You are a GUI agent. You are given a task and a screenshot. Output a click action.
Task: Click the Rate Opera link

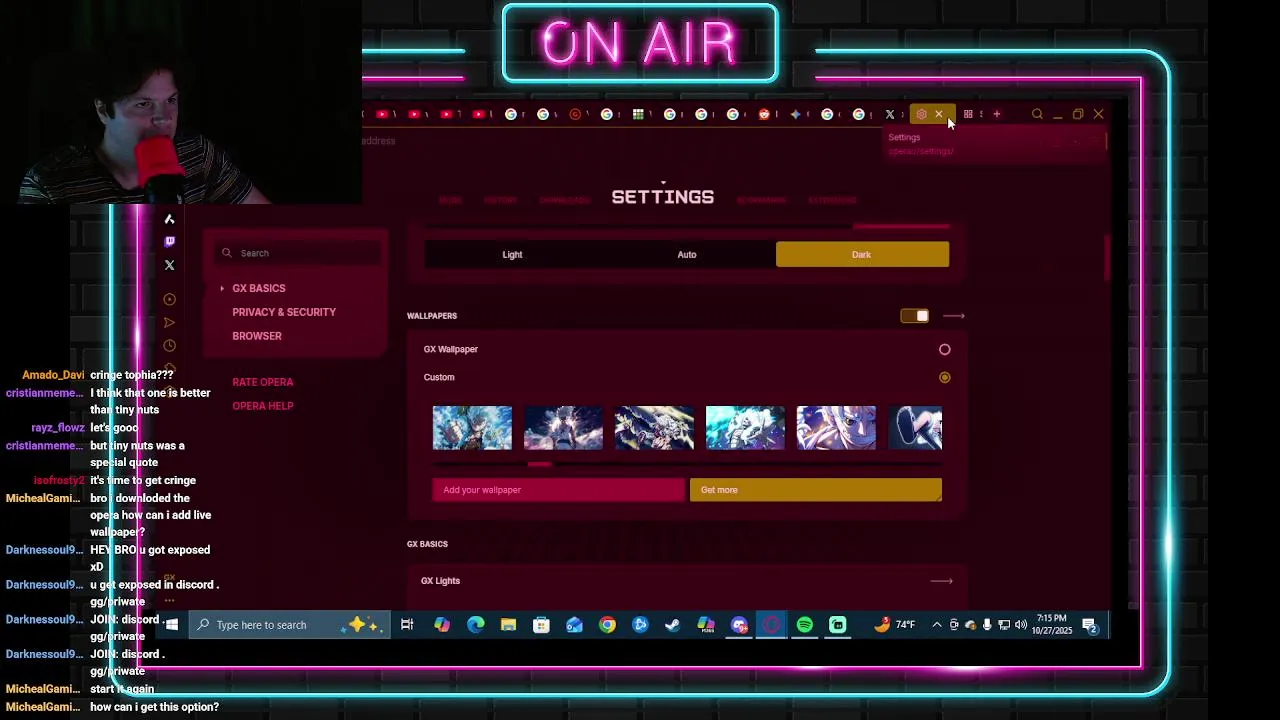coord(263,382)
